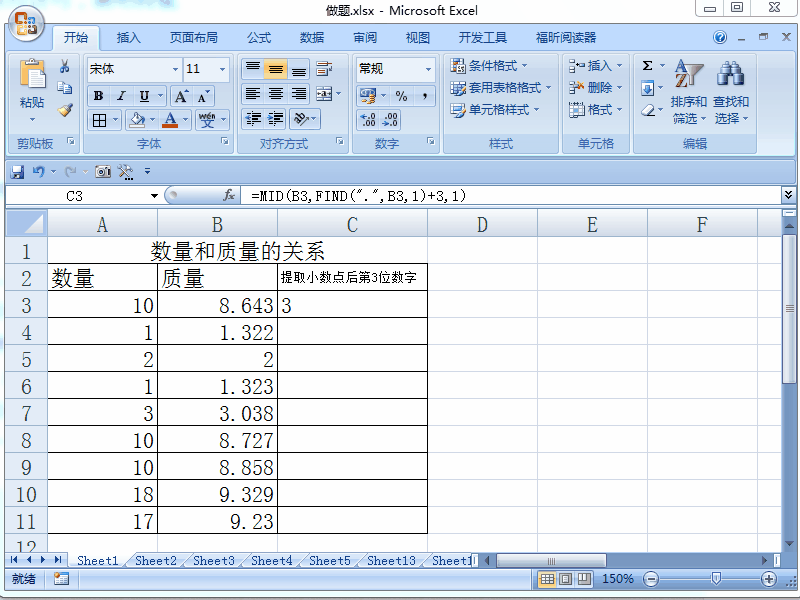
Task: Toggle merge and center alignment
Action: [x=323, y=94]
